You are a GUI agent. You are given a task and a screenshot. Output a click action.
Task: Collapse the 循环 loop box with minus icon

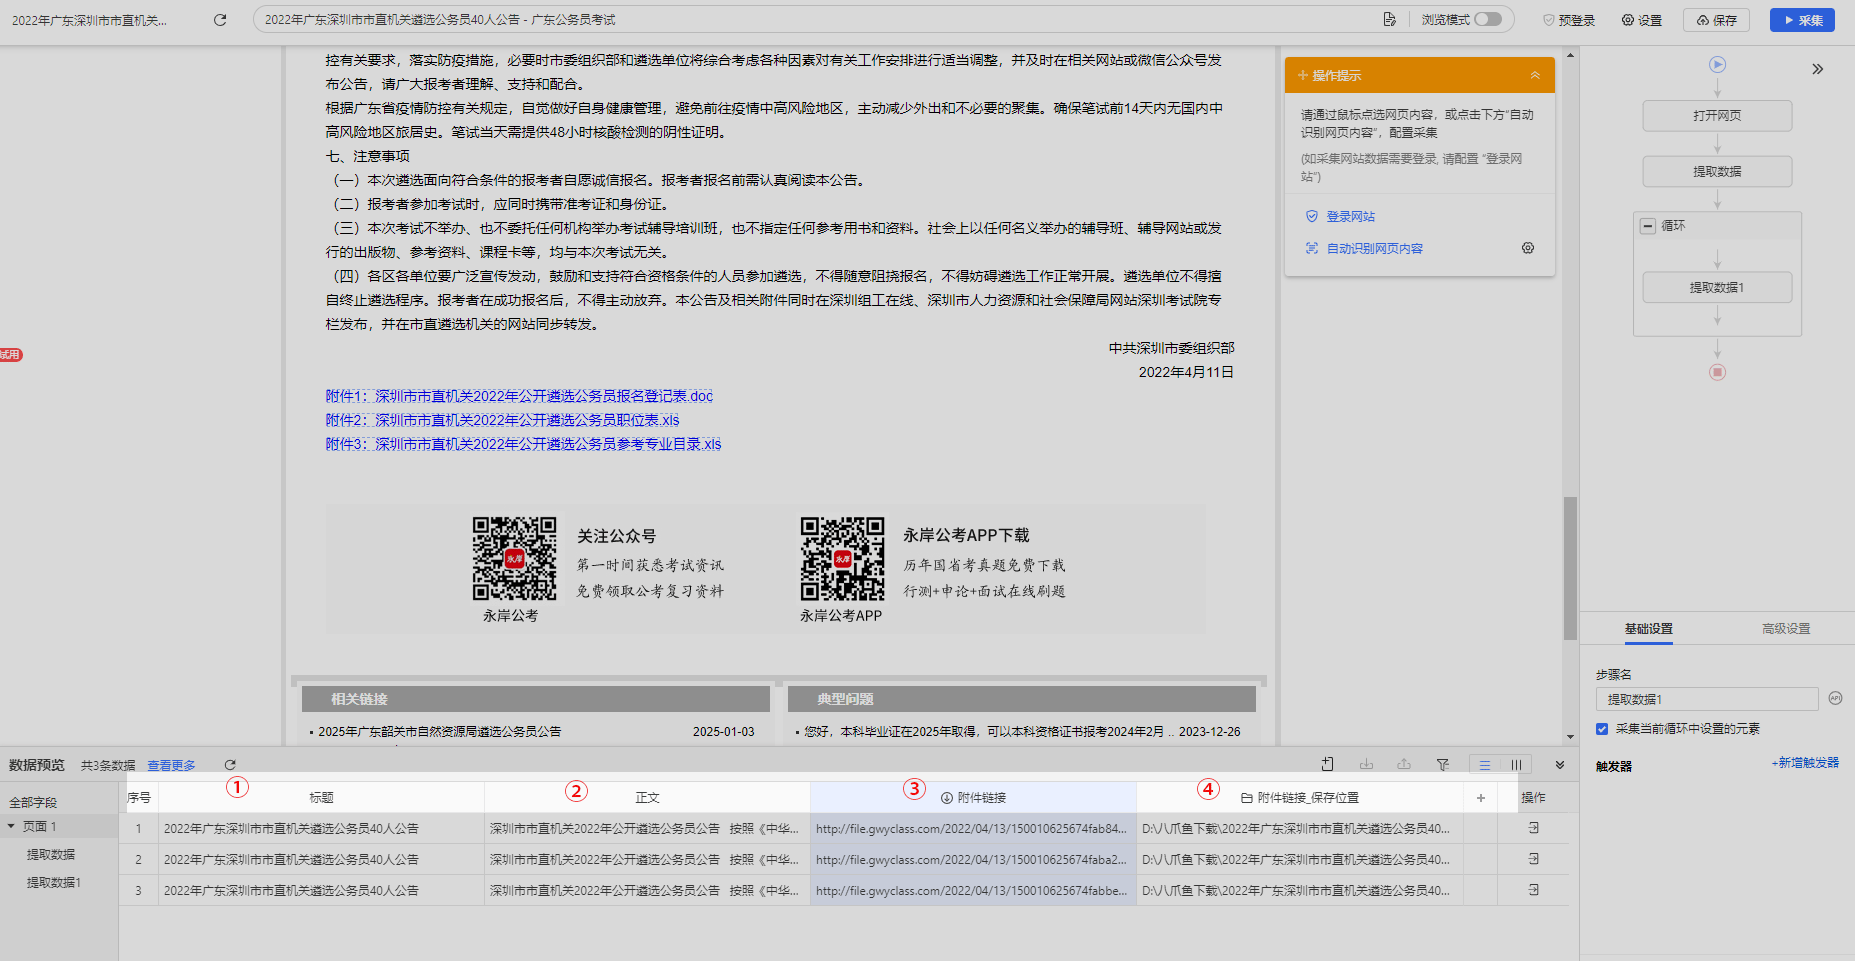[x=1647, y=226]
